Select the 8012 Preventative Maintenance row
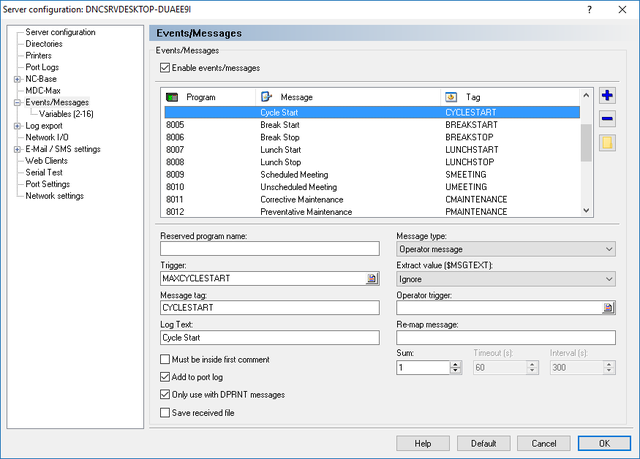 click(372, 212)
